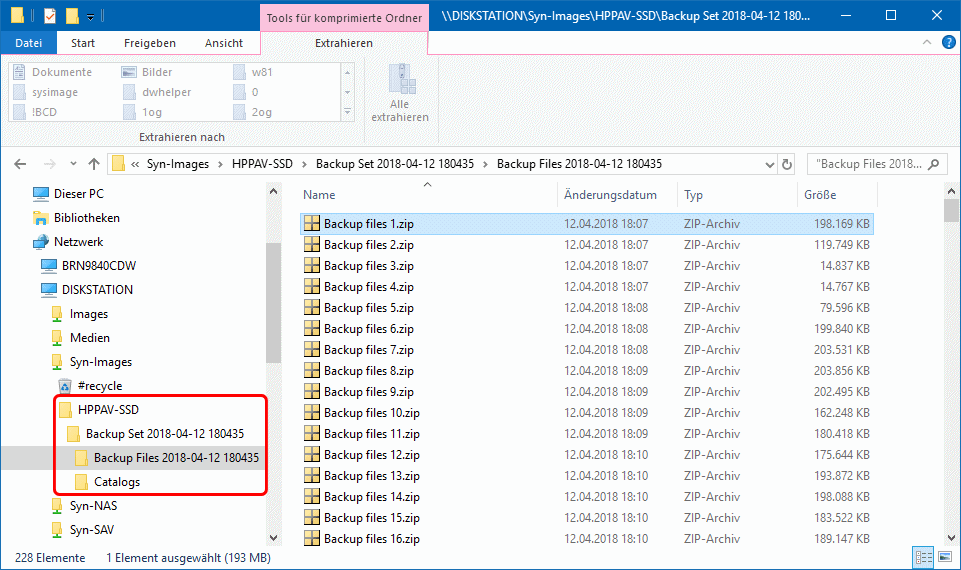Open the Datei menu tab
961x570 pixels.
pos(29,43)
